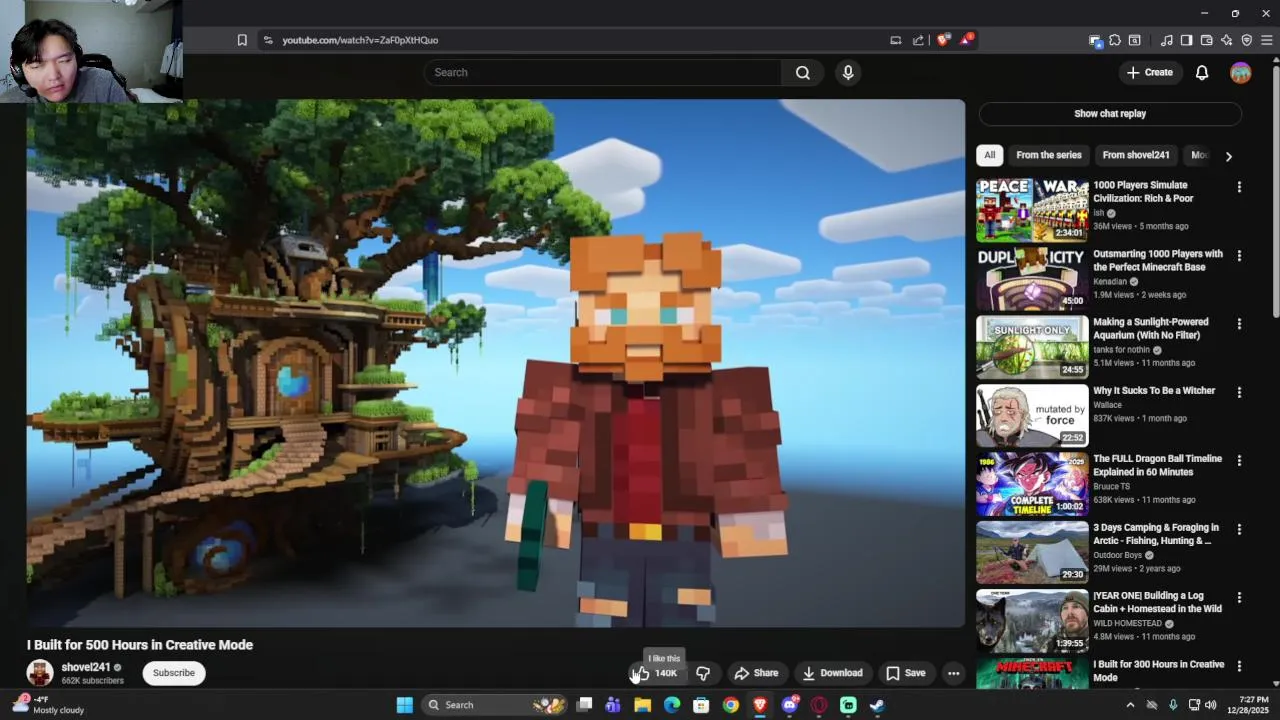Open Leo AI sparkle icon
The image size is (1280, 720).
click(1226, 40)
